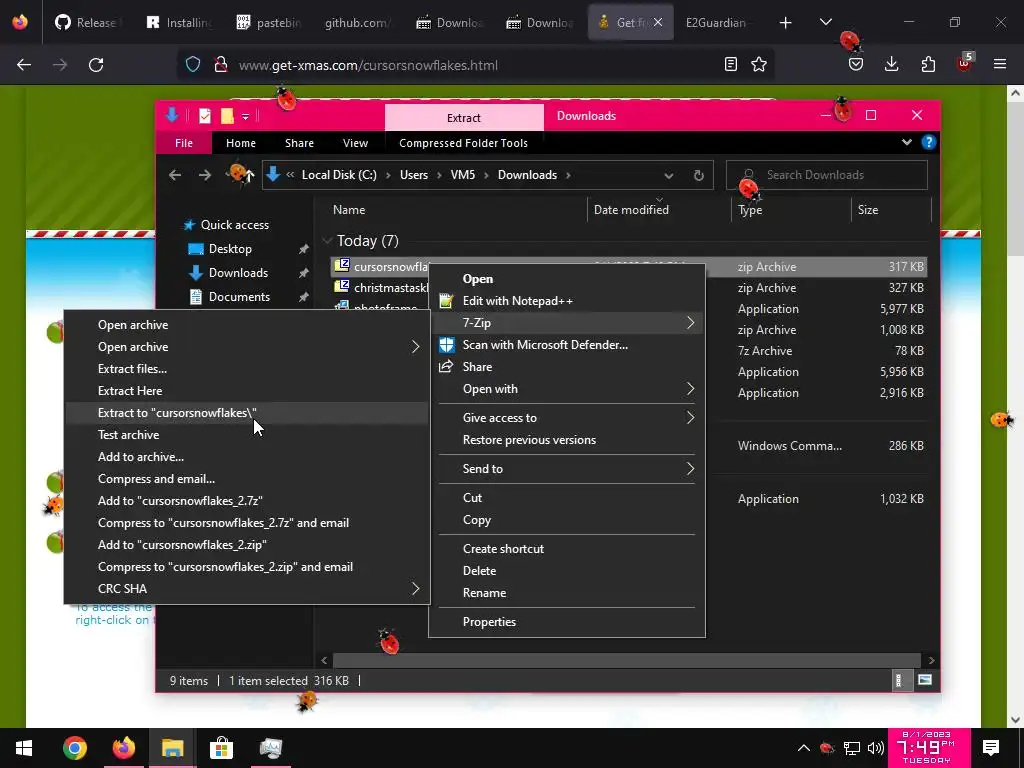Expand the Send to submenu
Image resolution: width=1024 pixels, height=768 pixels.
tap(567, 469)
